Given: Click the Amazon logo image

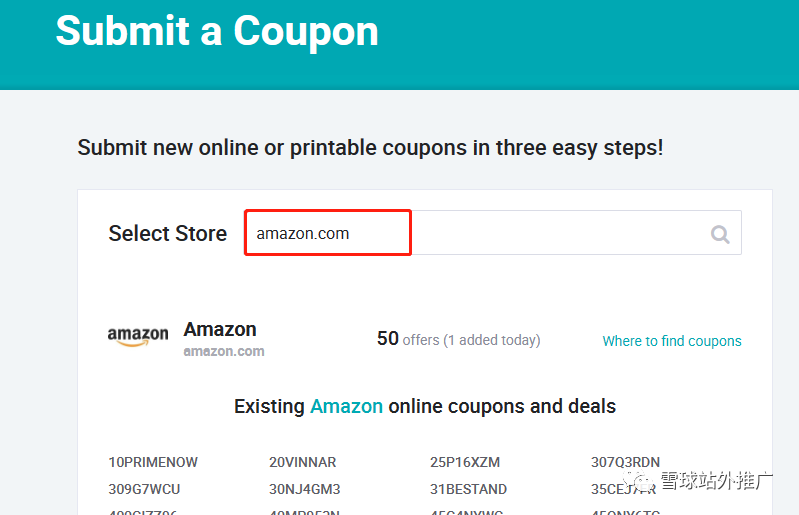Looking at the screenshot, I should coord(138,337).
